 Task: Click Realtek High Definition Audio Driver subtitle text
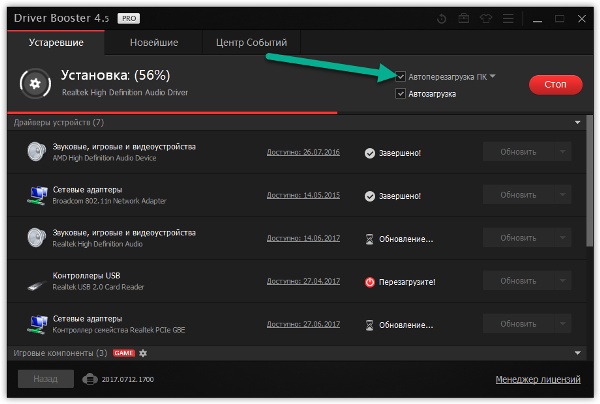pos(125,93)
